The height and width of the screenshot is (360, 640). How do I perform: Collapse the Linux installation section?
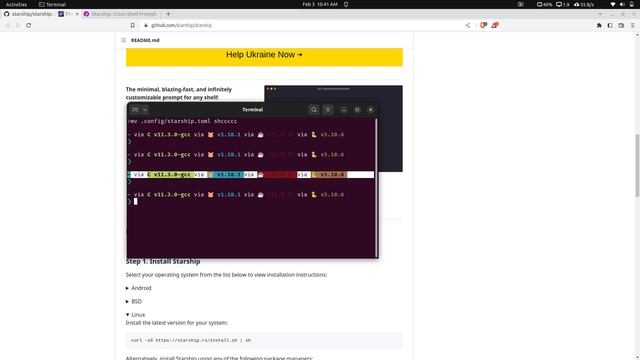click(135, 315)
